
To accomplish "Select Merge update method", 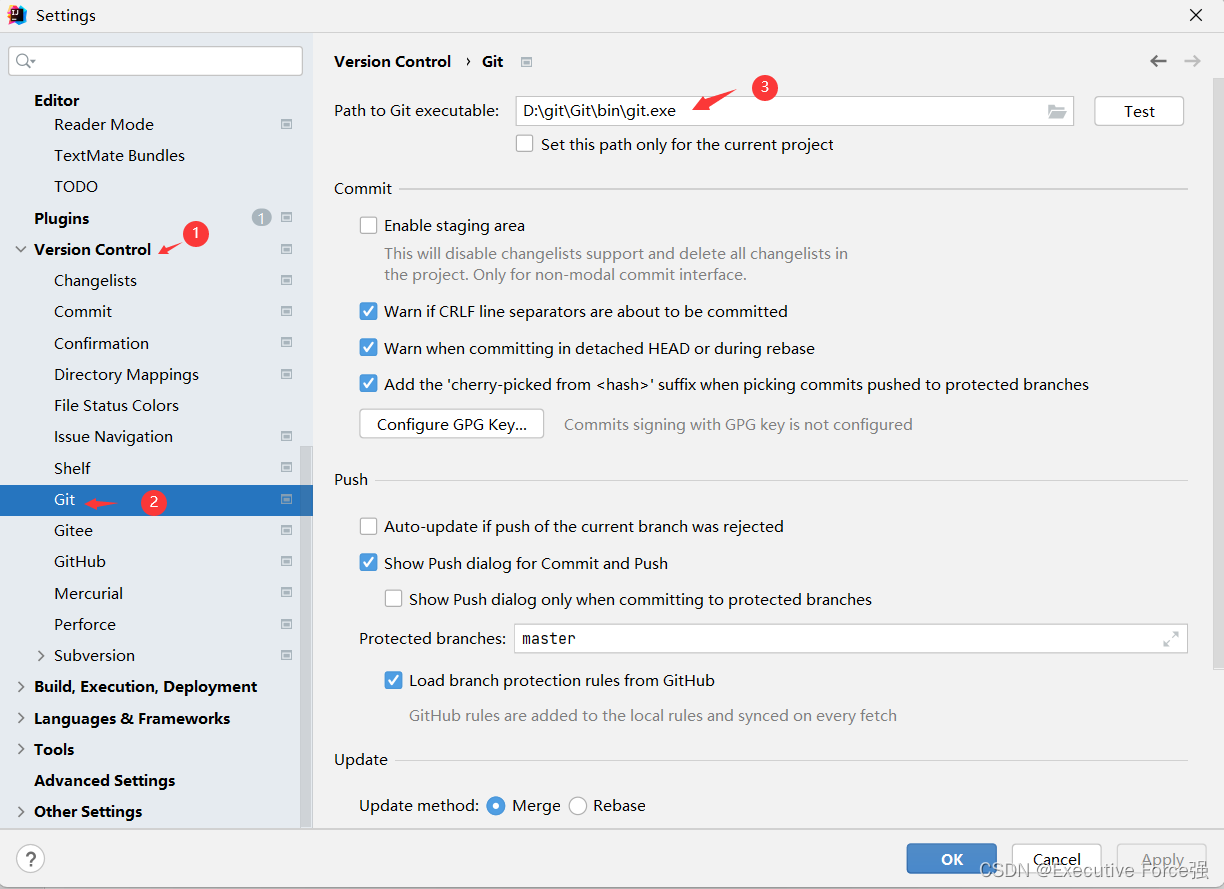I will tap(496, 806).
